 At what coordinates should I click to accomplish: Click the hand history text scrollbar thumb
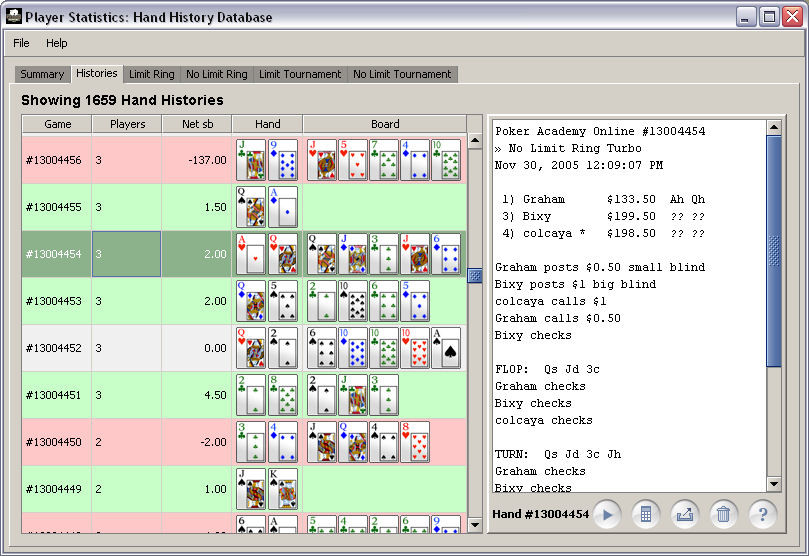(774, 251)
